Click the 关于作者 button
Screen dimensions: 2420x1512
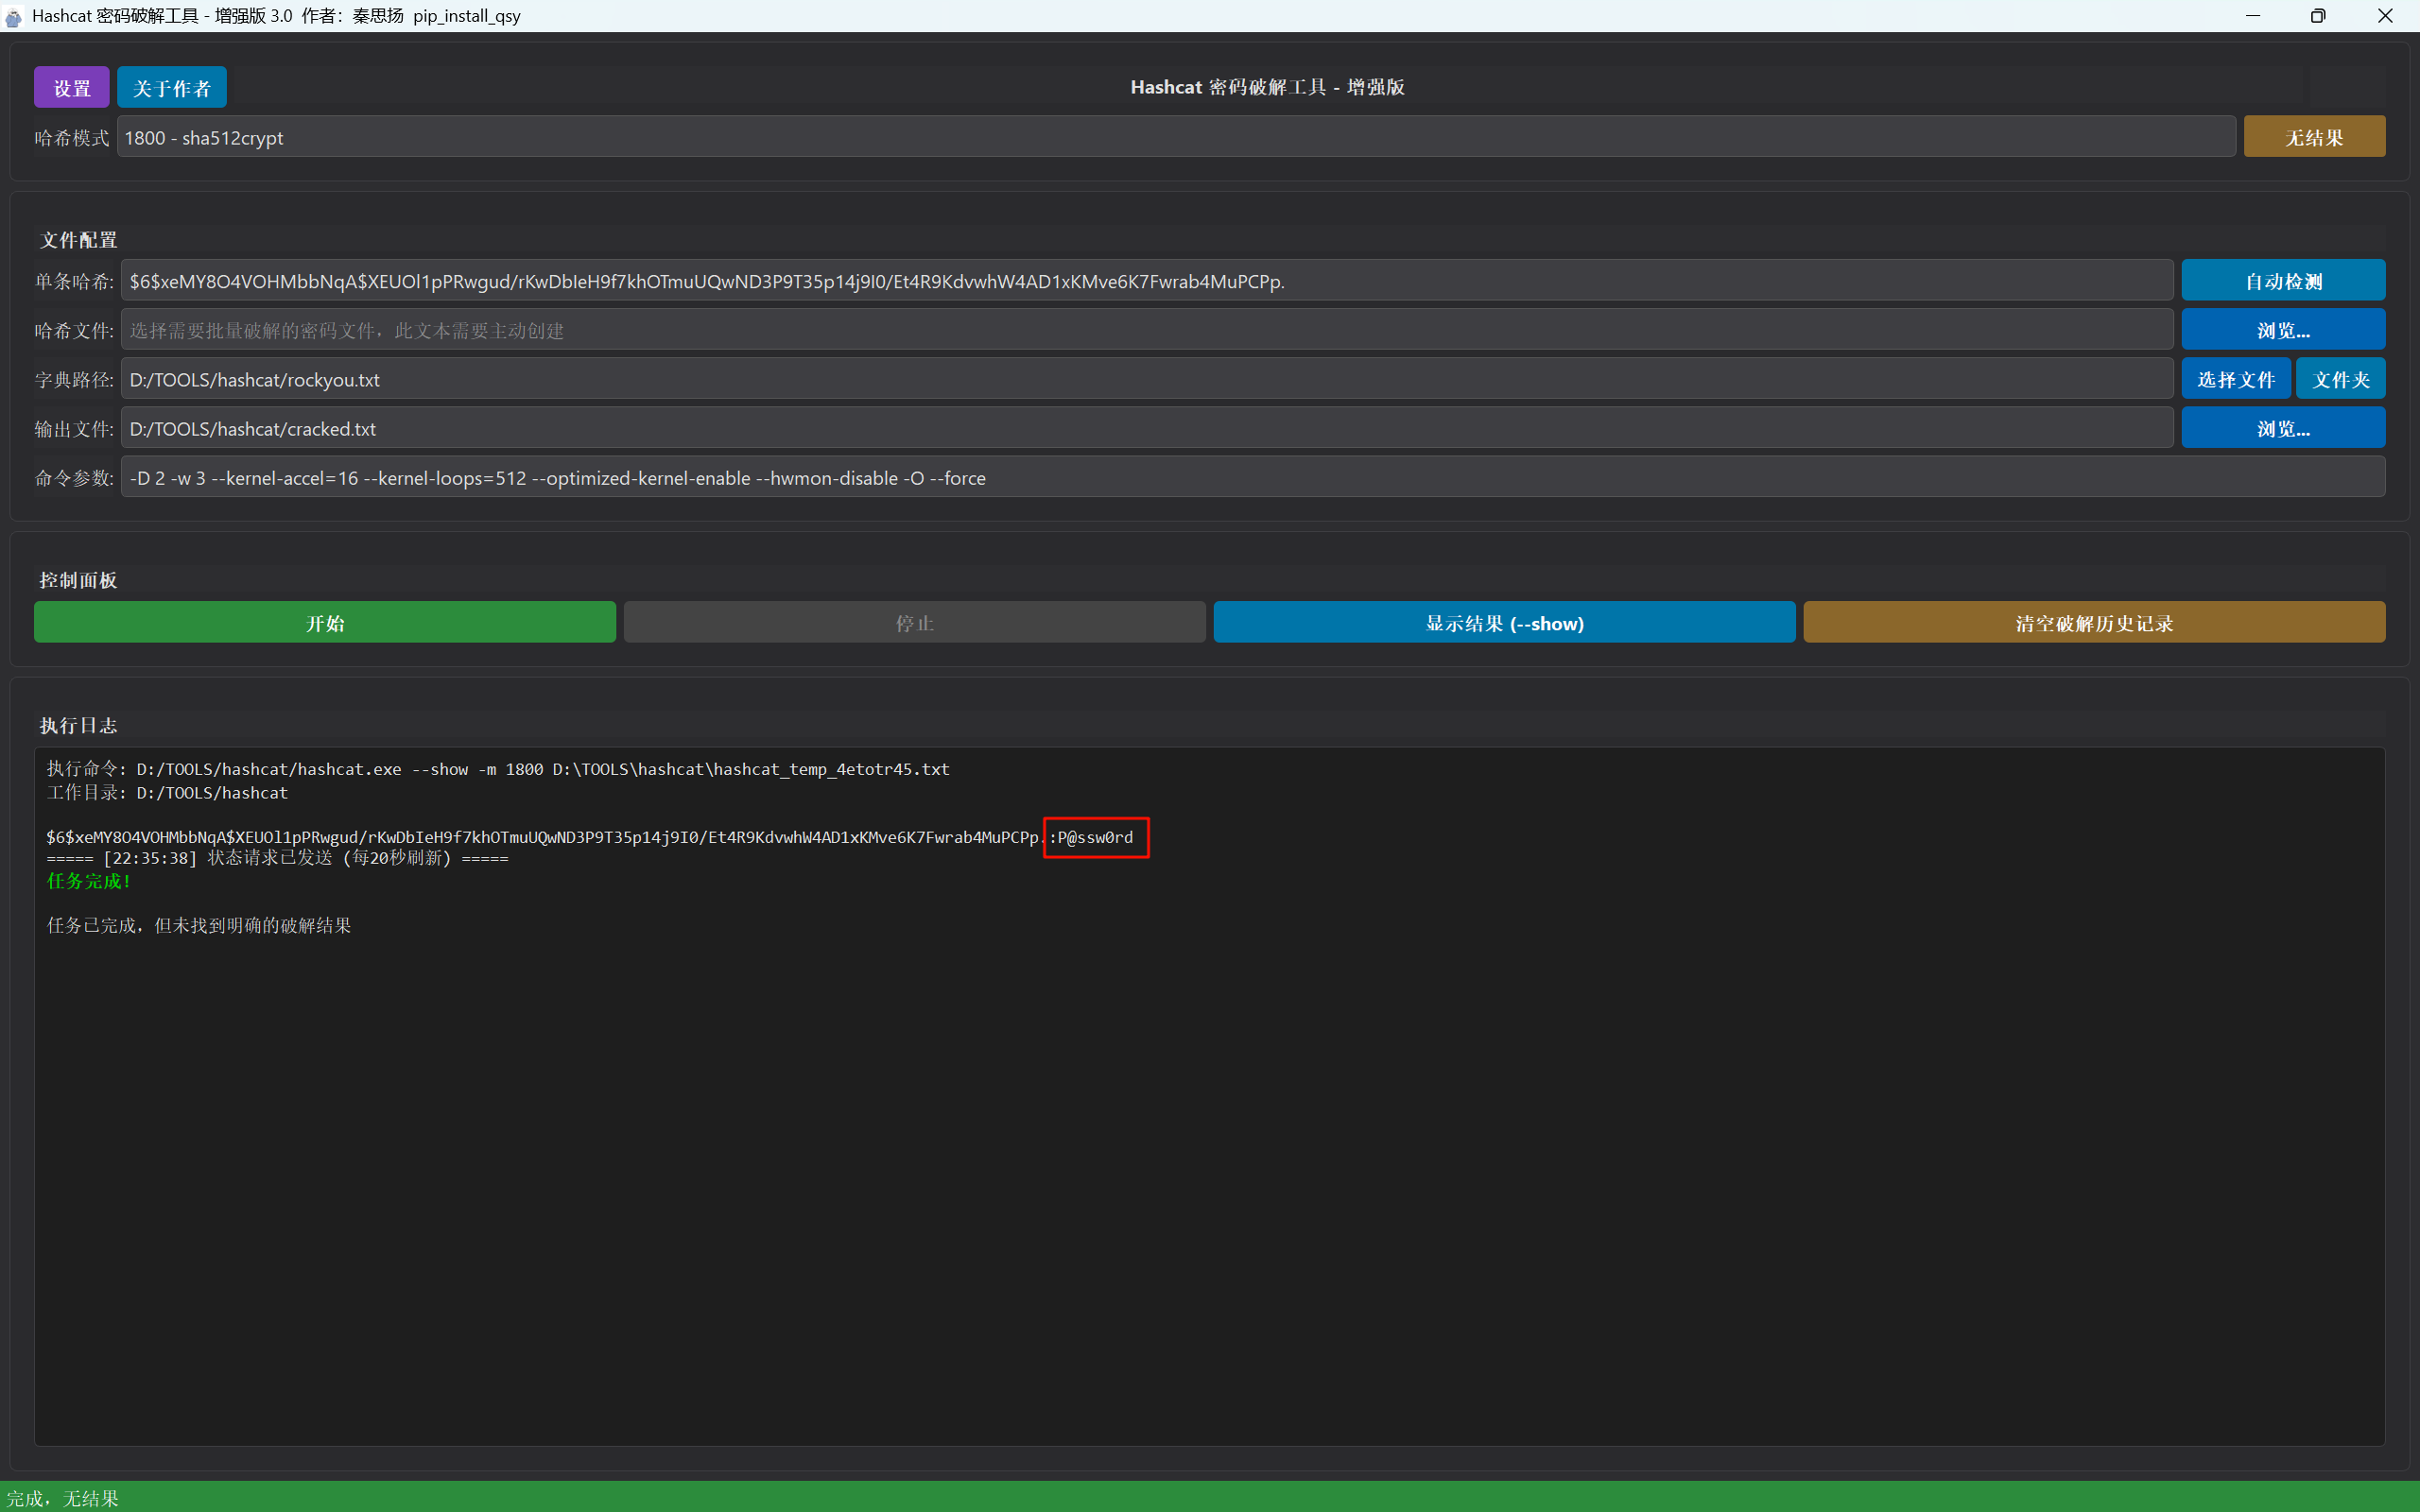172,88
